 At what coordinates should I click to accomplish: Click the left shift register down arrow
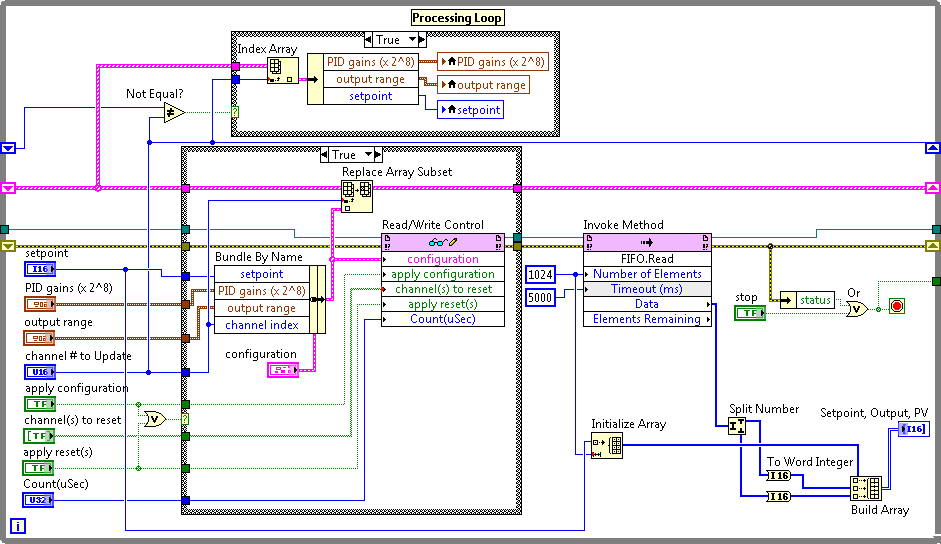pos(9,148)
